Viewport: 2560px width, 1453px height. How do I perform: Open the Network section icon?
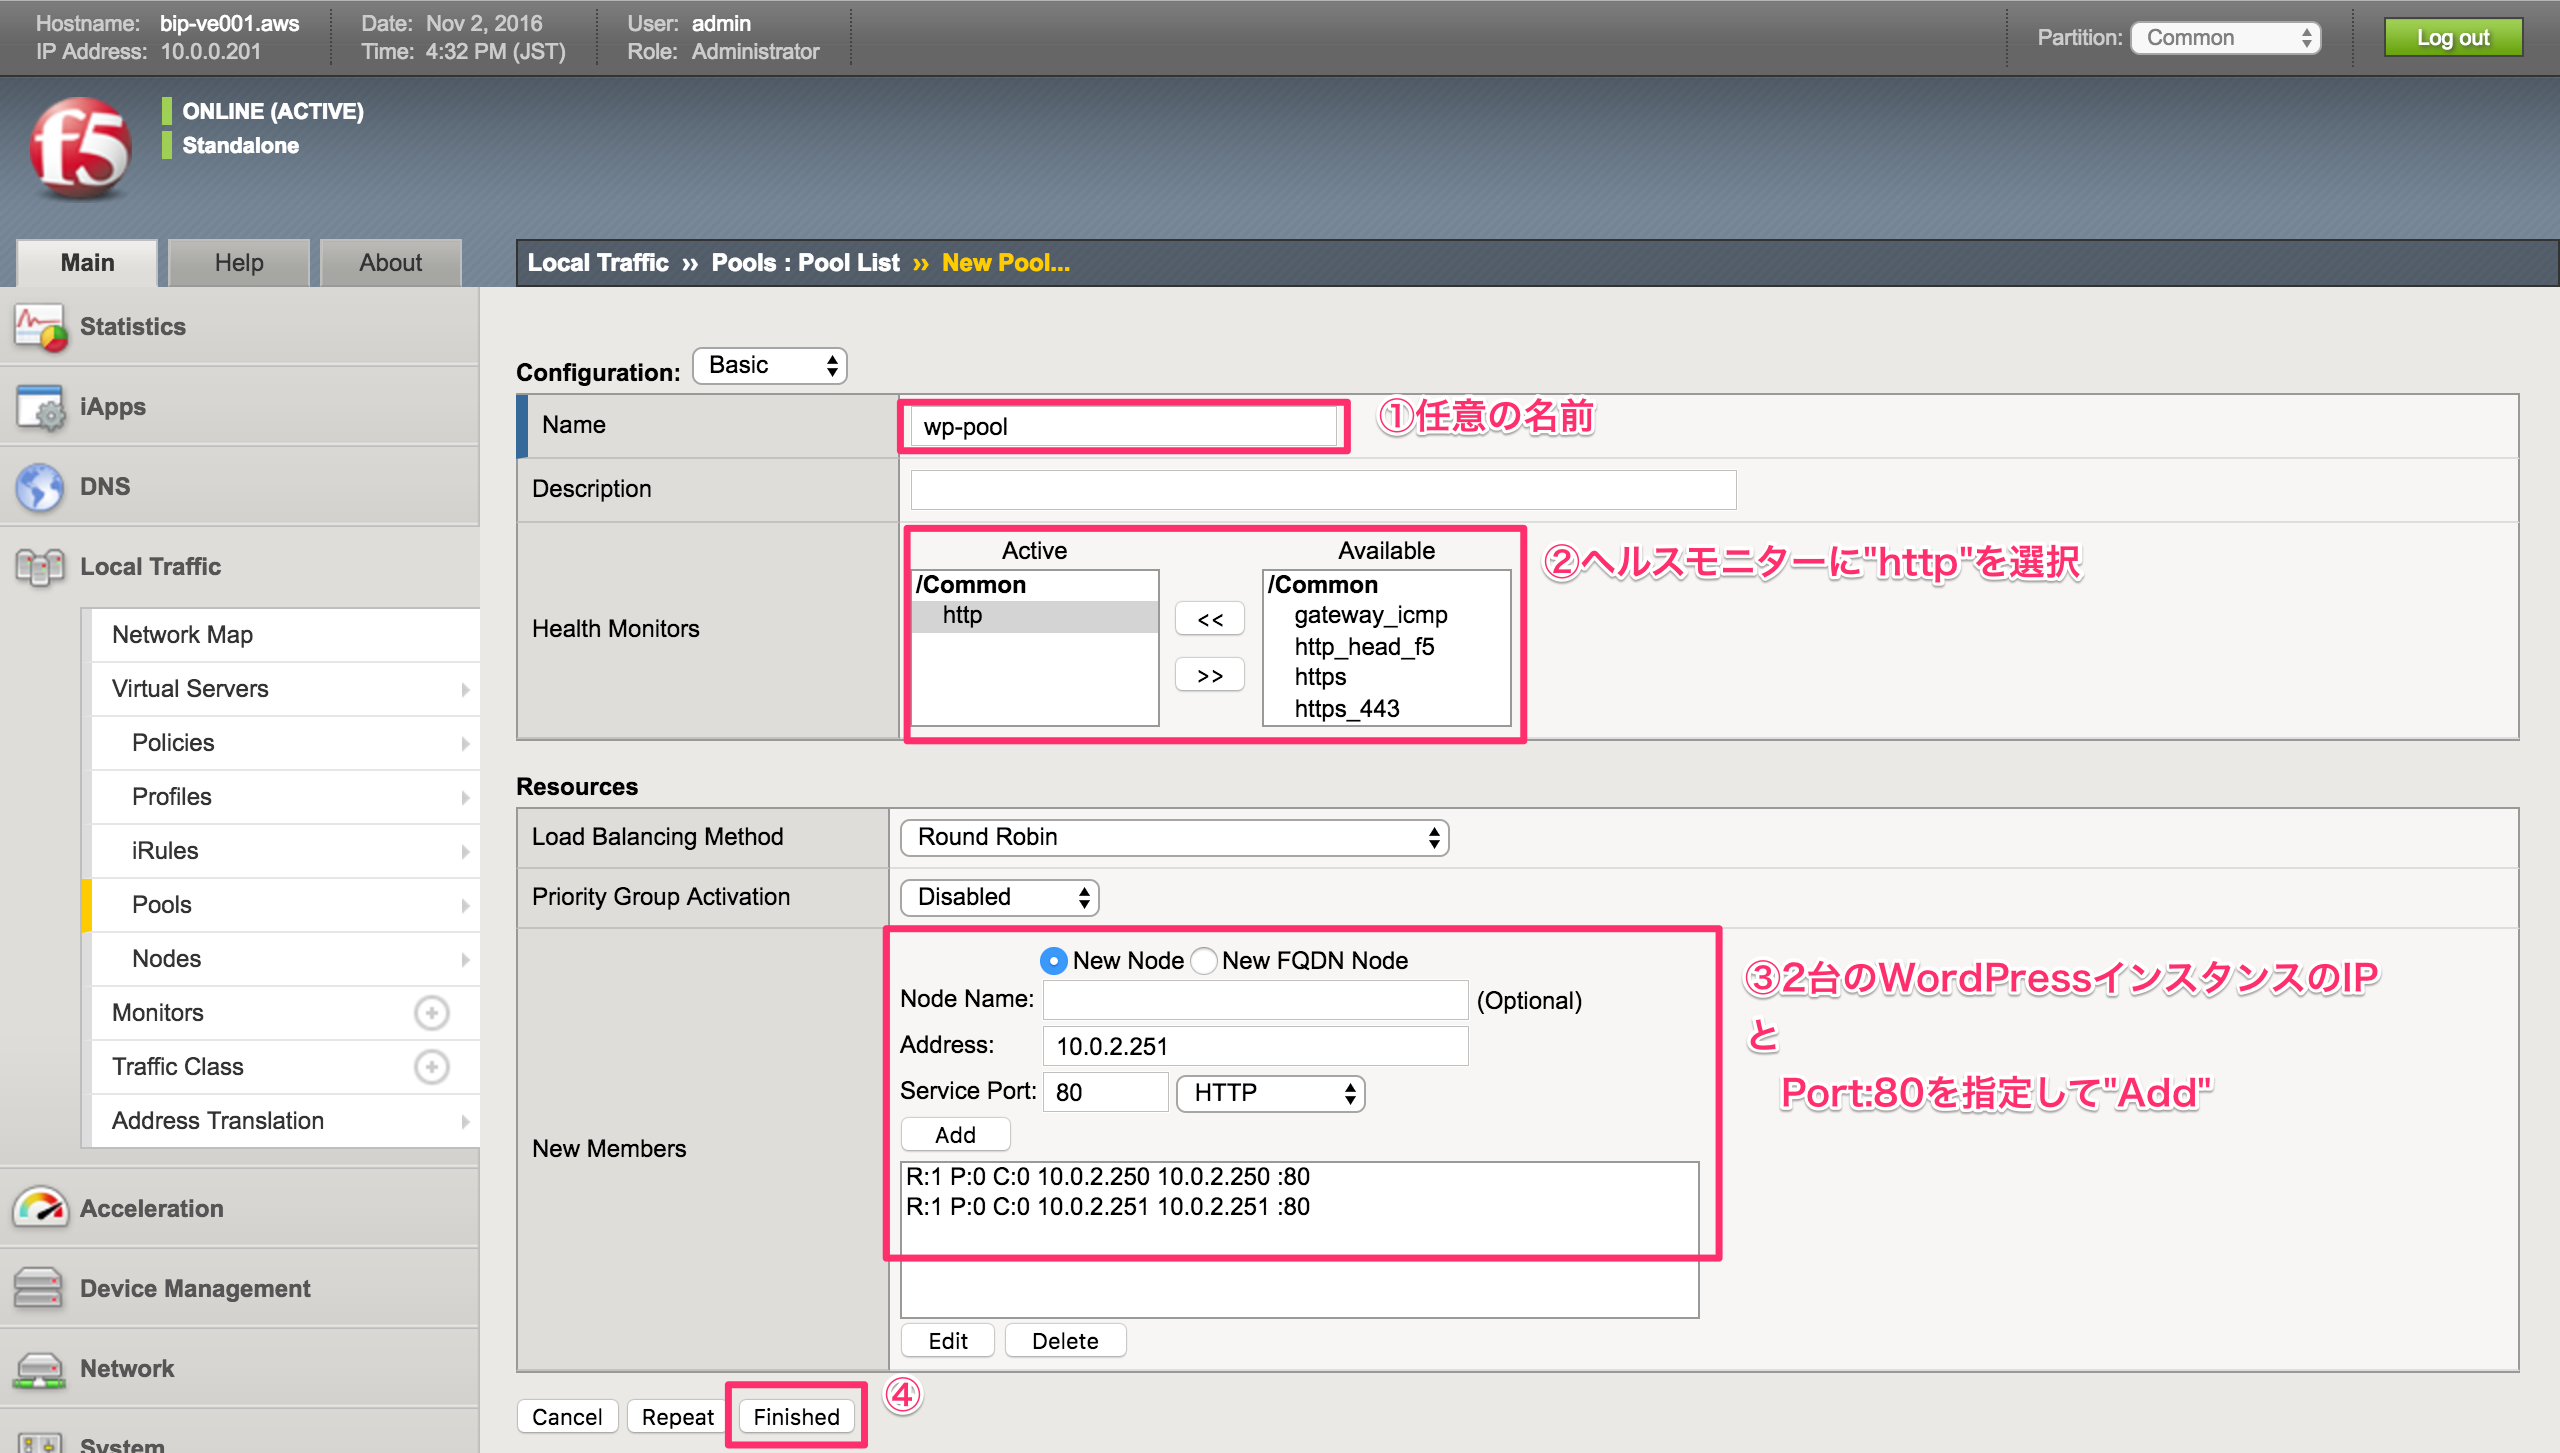(x=38, y=1368)
